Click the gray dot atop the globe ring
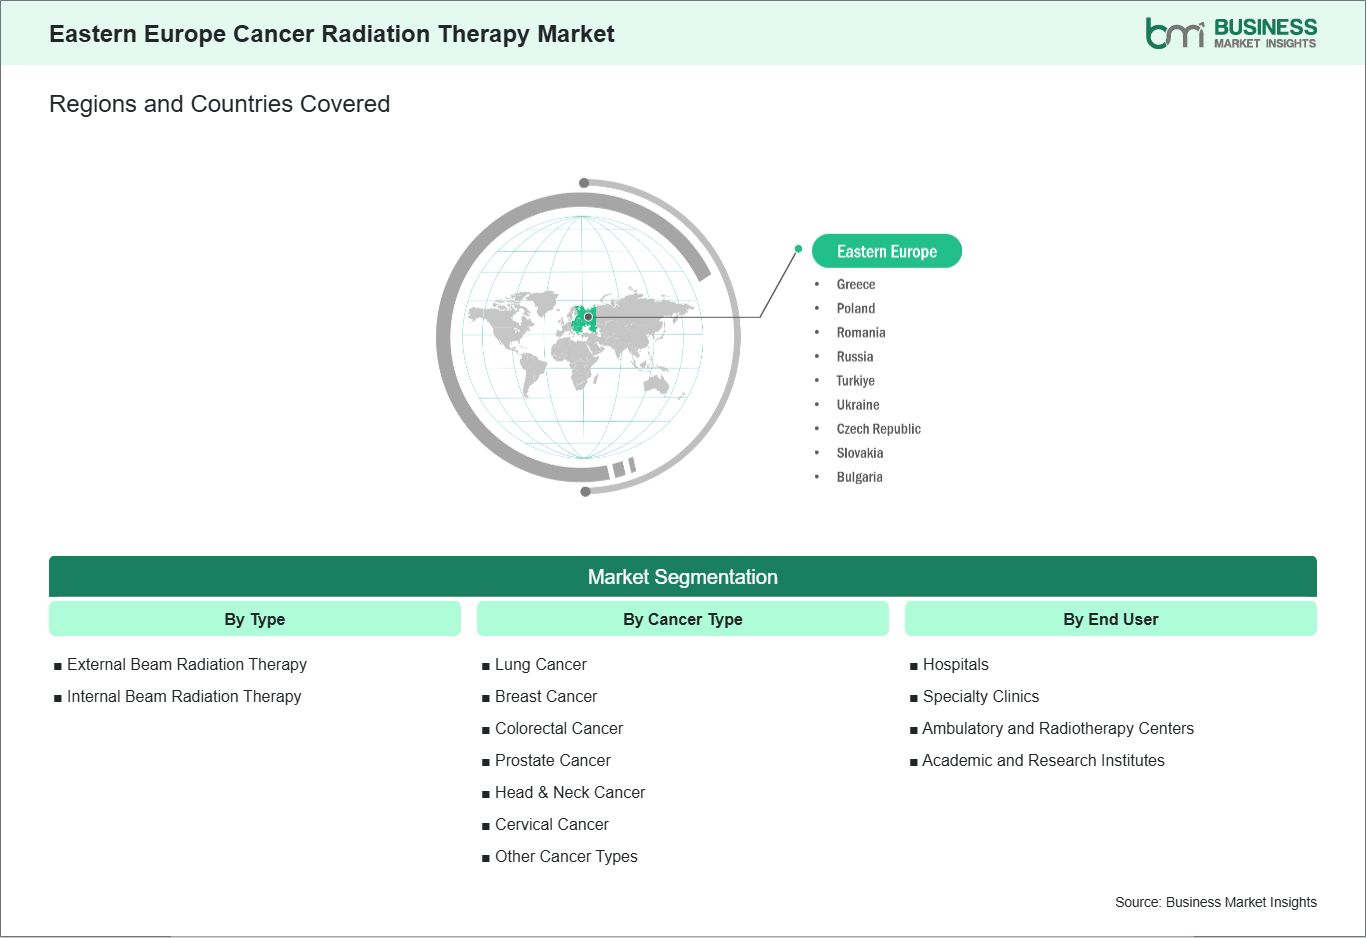The height and width of the screenshot is (938, 1366). pos(584,183)
